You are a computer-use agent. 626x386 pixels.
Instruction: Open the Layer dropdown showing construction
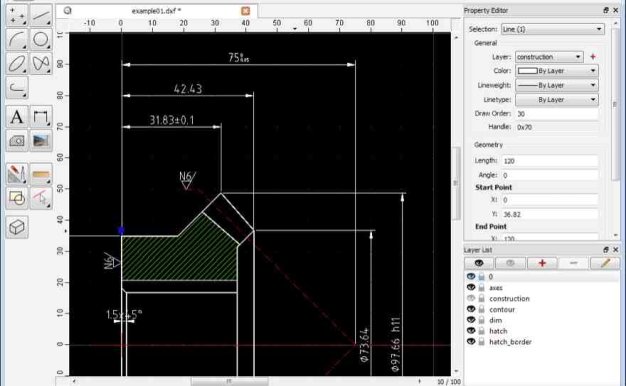[x=549, y=57]
